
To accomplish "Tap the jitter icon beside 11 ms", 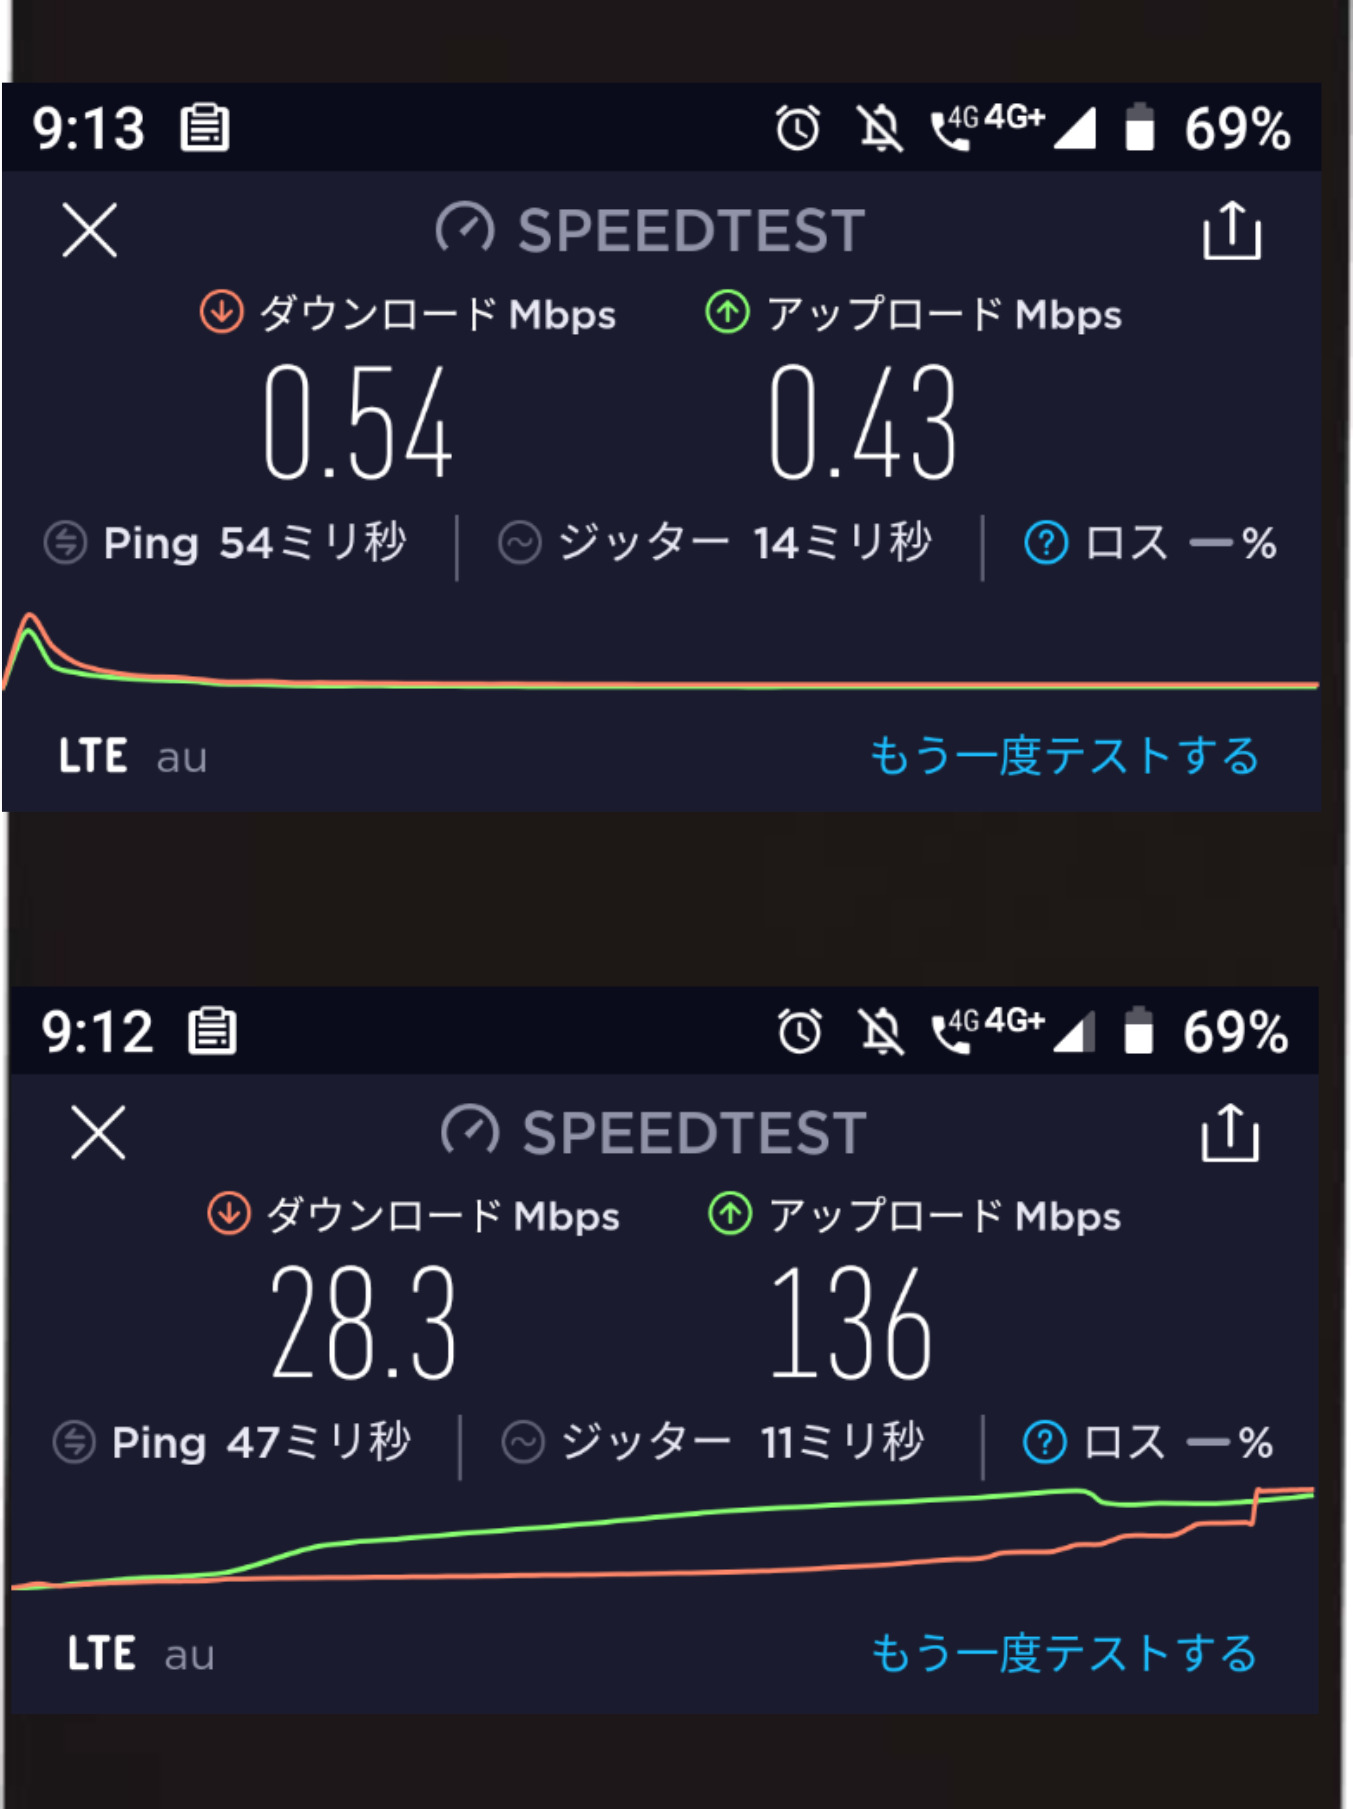I will 523,1442.
